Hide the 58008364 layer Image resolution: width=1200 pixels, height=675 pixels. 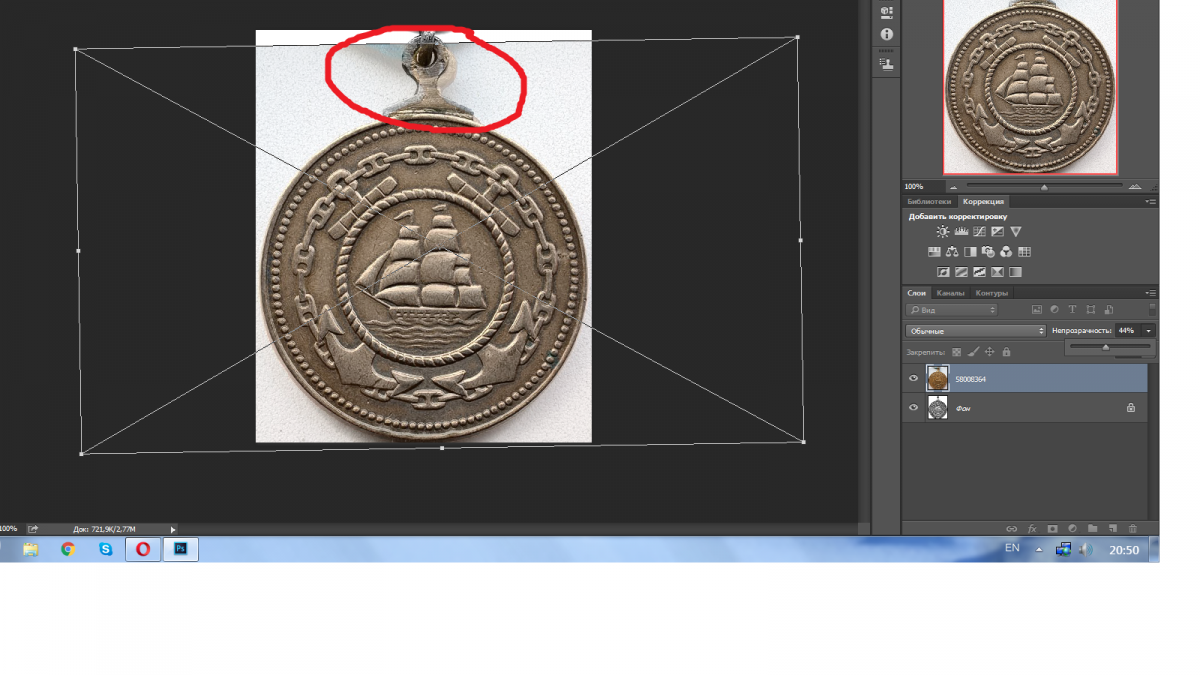(x=913, y=379)
